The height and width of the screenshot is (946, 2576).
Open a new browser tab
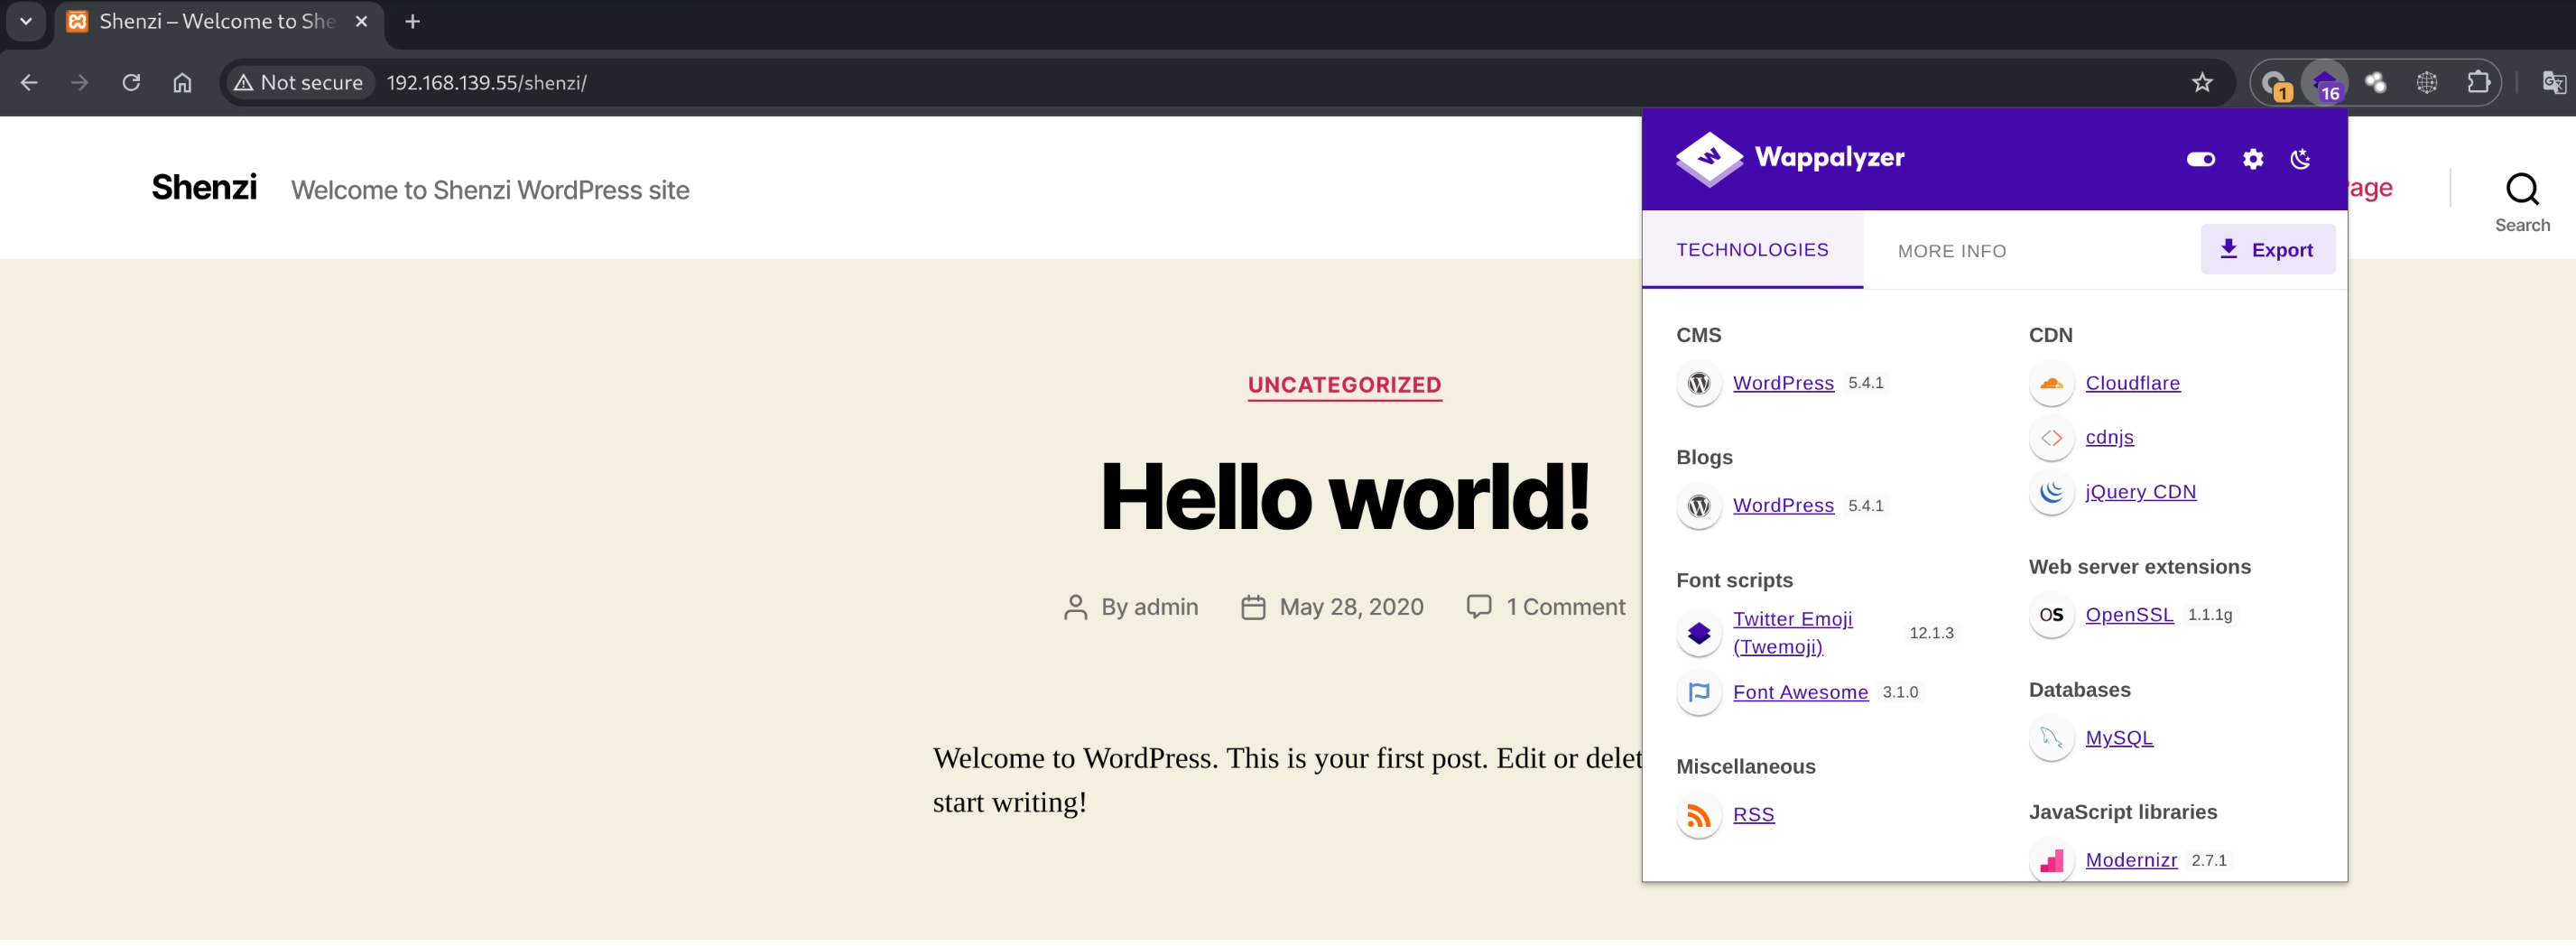[x=412, y=22]
